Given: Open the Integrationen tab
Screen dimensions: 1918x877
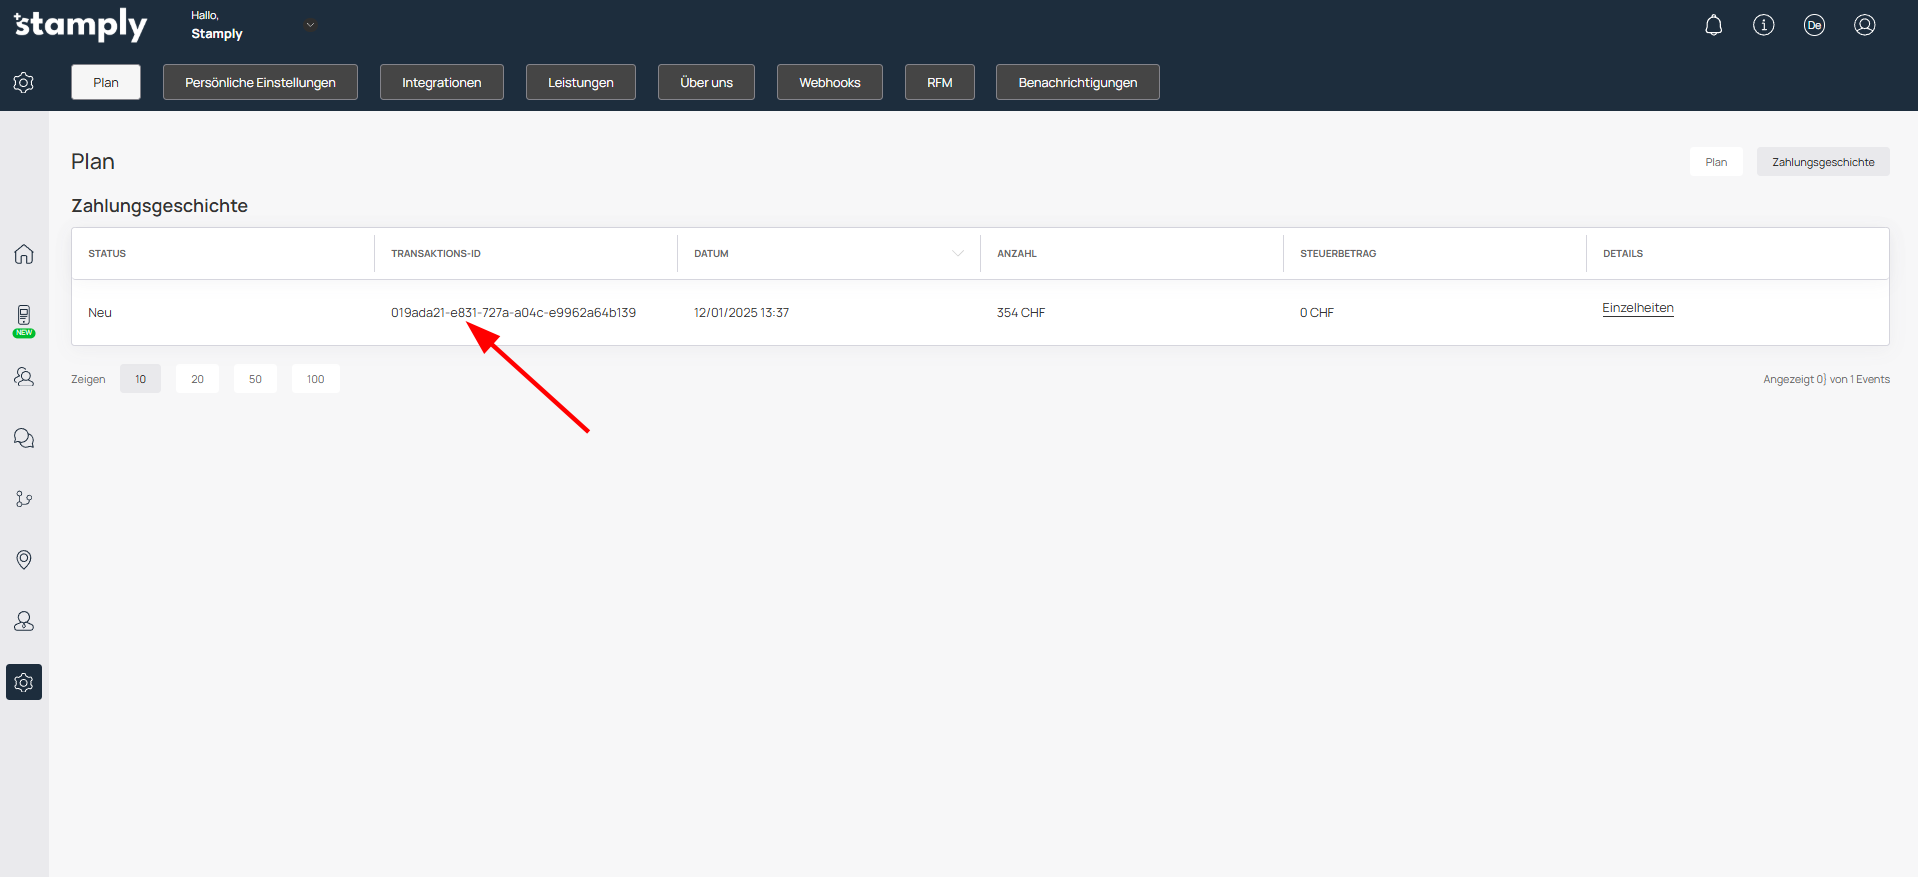Looking at the screenshot, I should tap(441, 82).
